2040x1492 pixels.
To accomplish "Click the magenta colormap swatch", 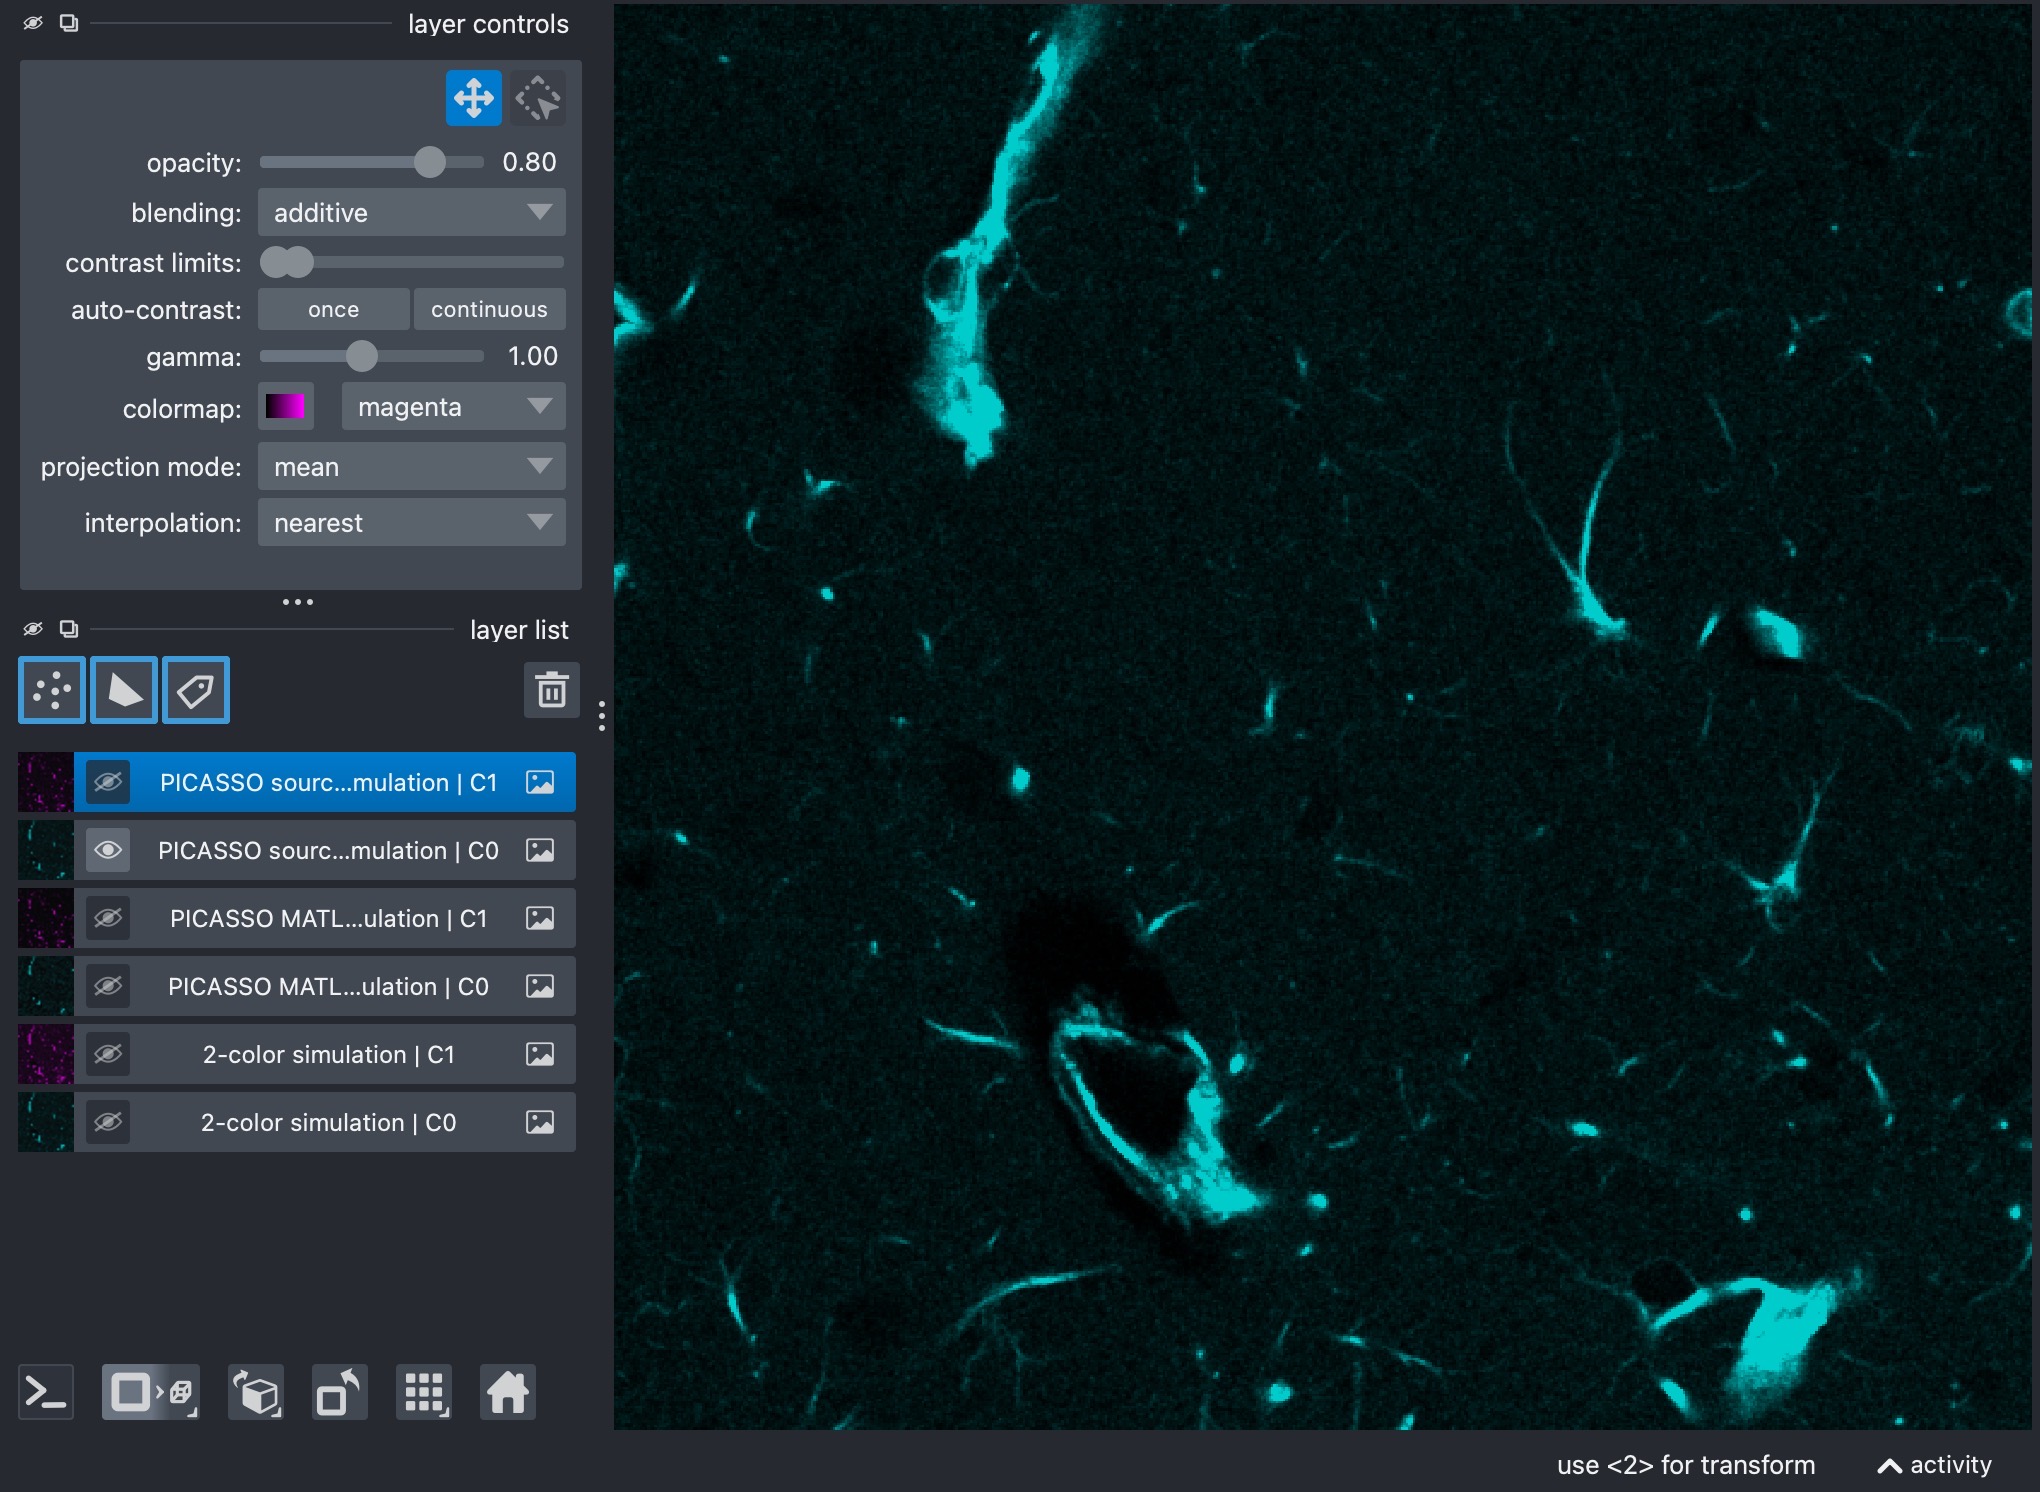I will tap(285, 407).
